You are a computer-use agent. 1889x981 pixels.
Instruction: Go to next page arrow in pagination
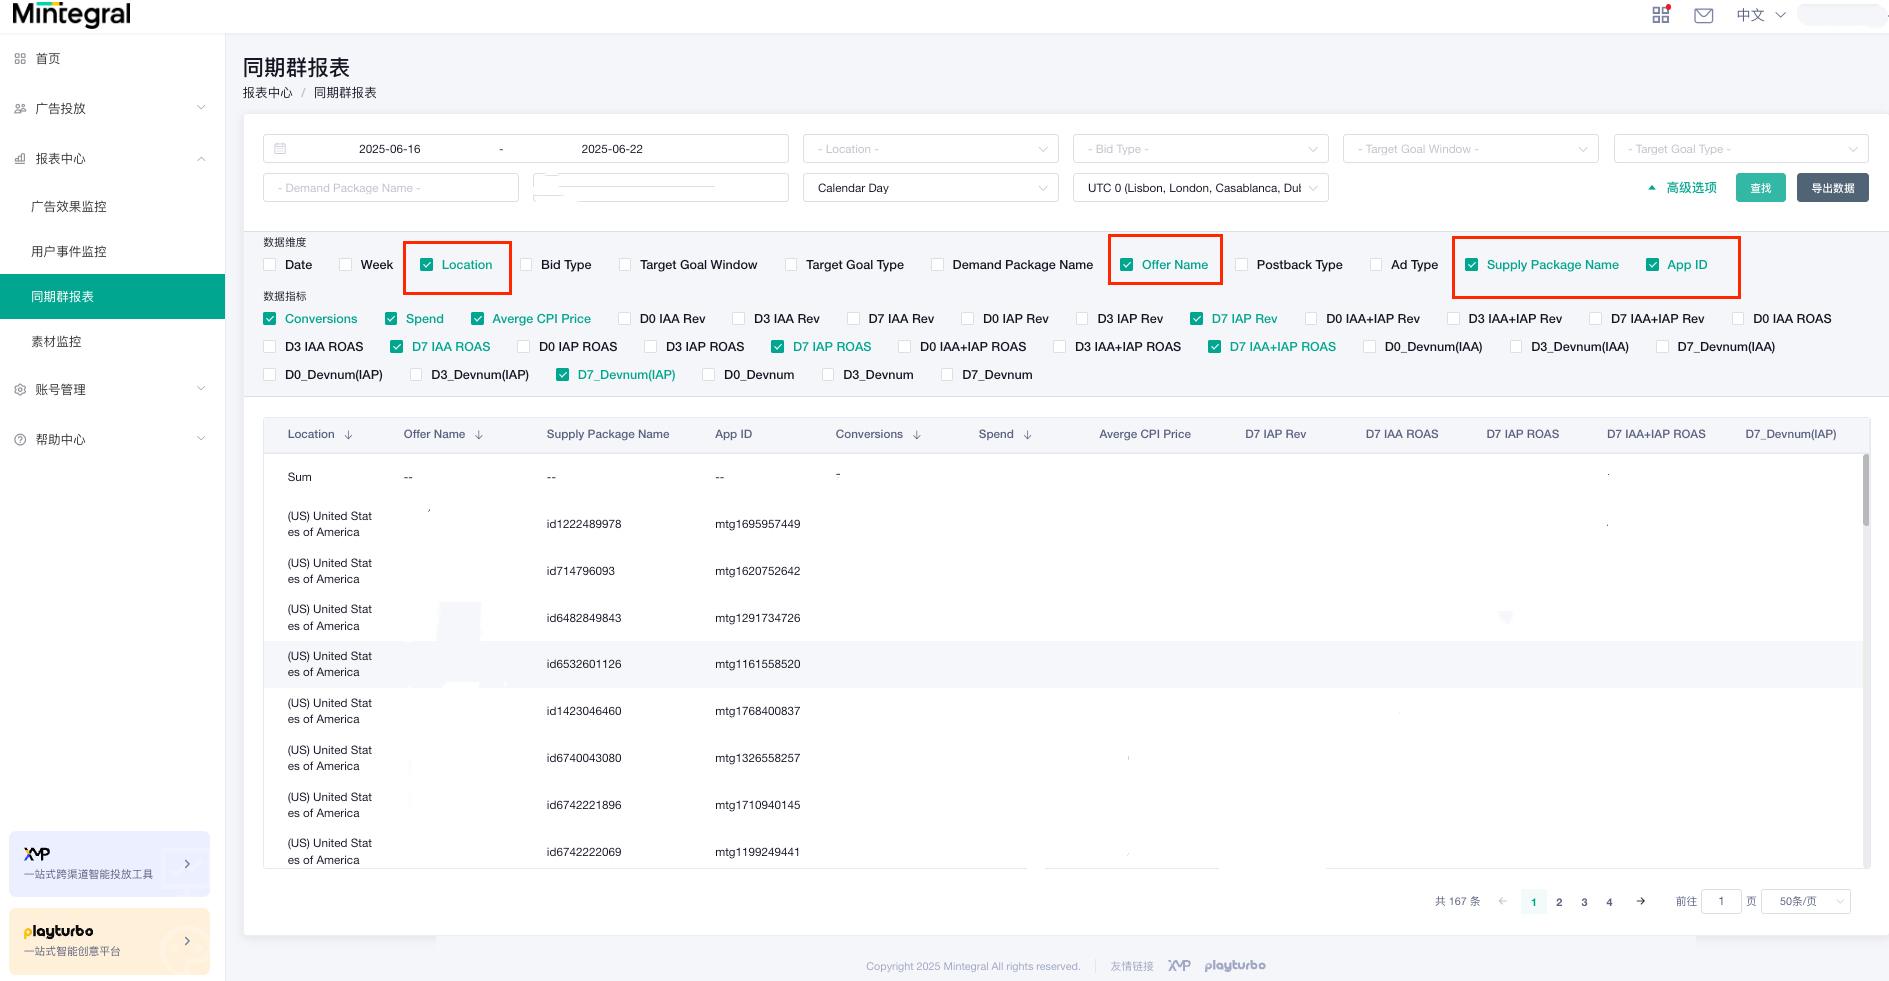[1640, 901]
